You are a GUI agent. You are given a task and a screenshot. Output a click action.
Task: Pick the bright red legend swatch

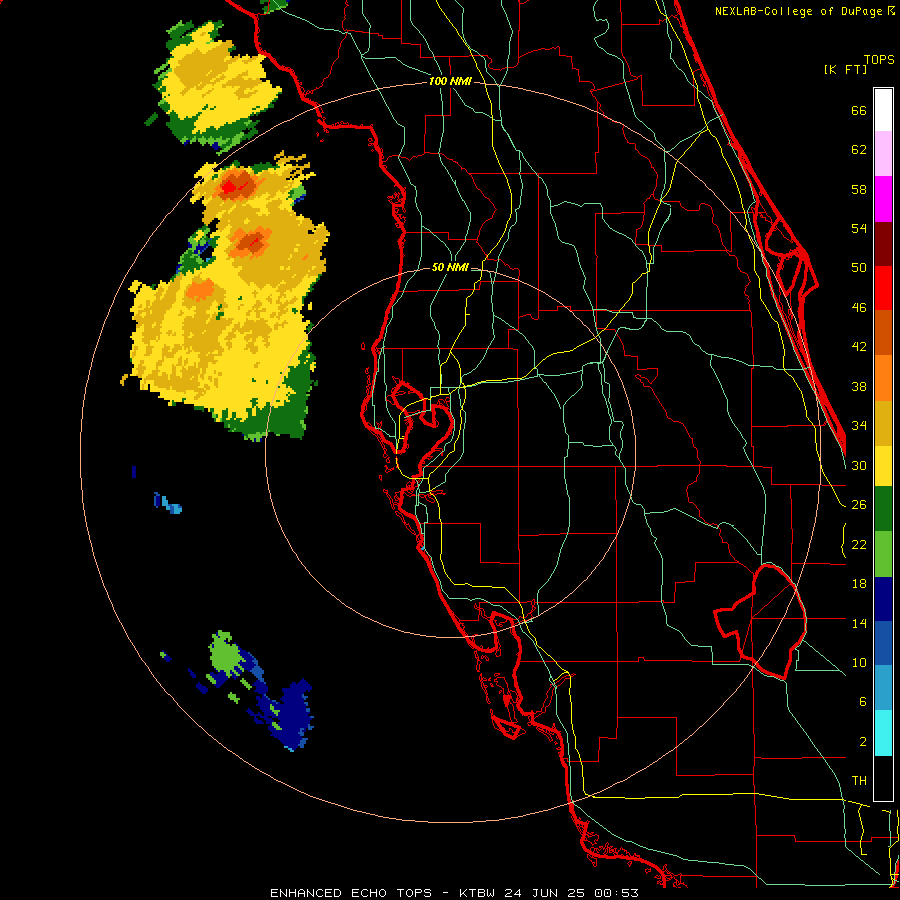(883, 288)
